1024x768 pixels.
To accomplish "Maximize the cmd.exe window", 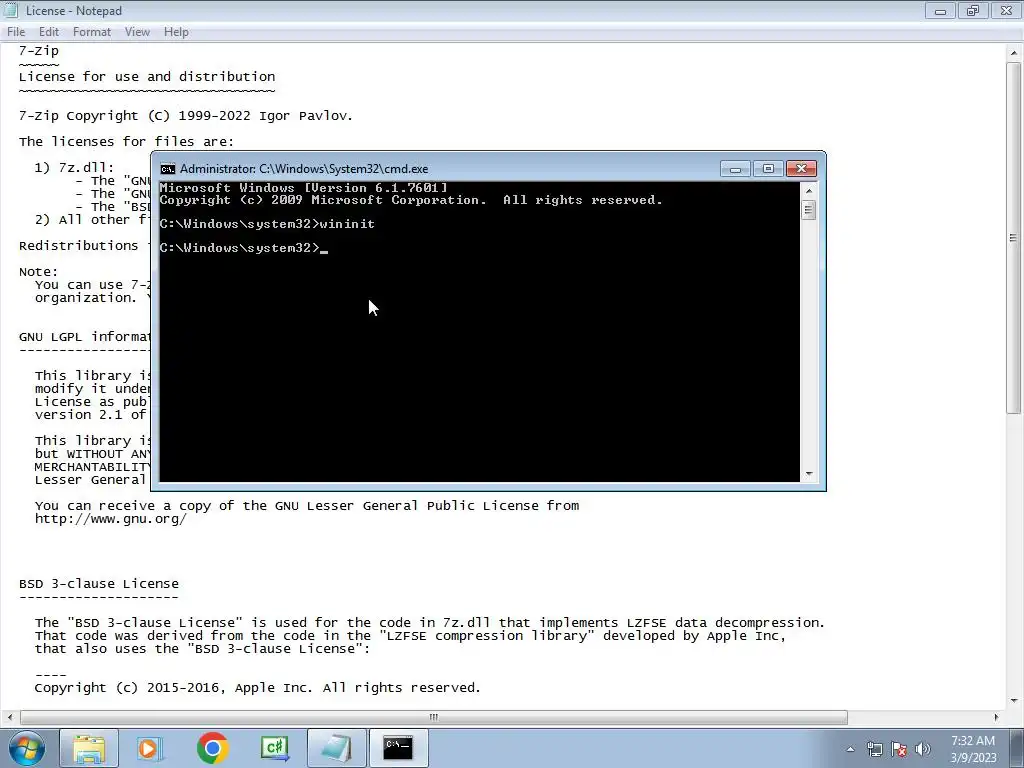I will point(768,168).
